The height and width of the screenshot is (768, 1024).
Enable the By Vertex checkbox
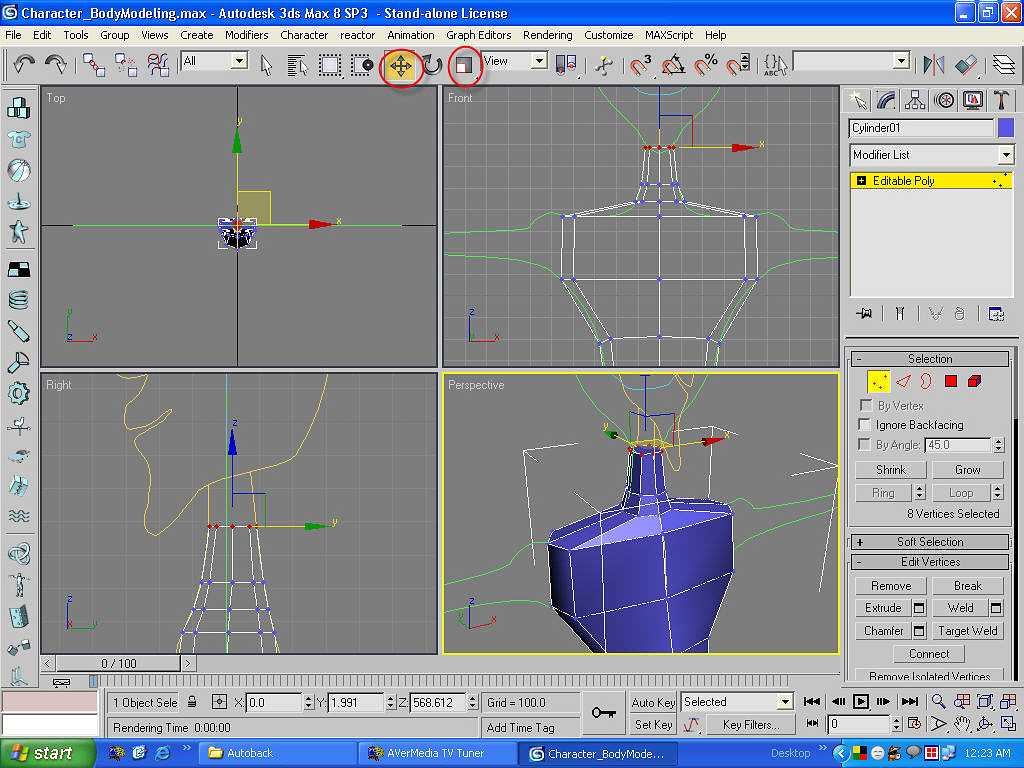coord(866,406)
